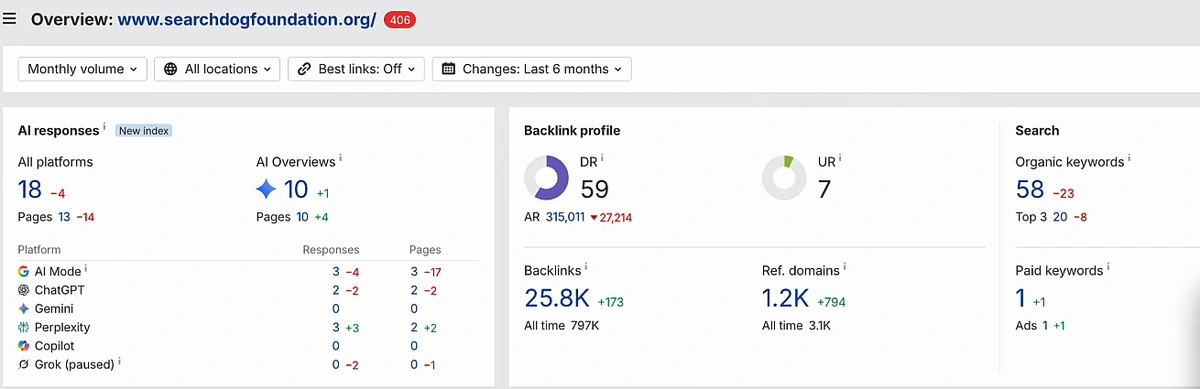Click the Gemini row label

point(54,308)
